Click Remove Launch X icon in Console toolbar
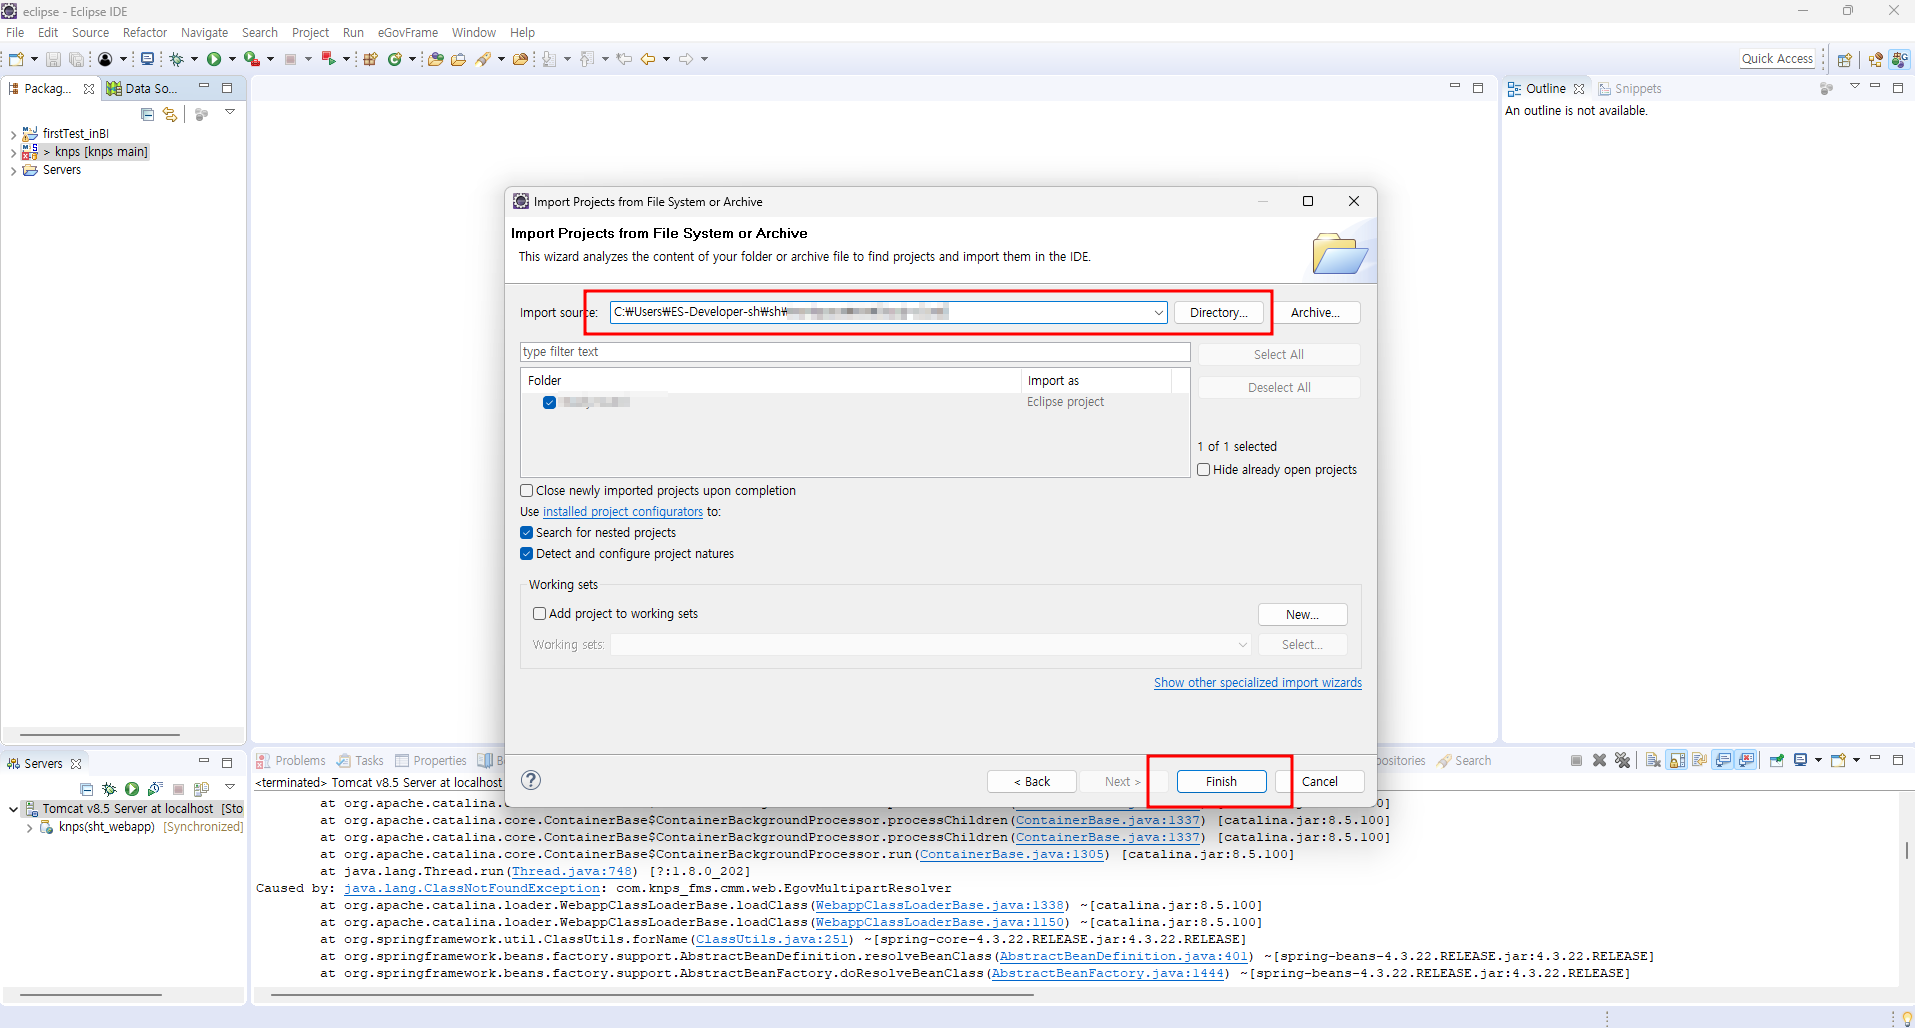Image resolution: width=1915 pixels, height=1028 pixels. 1599,760
